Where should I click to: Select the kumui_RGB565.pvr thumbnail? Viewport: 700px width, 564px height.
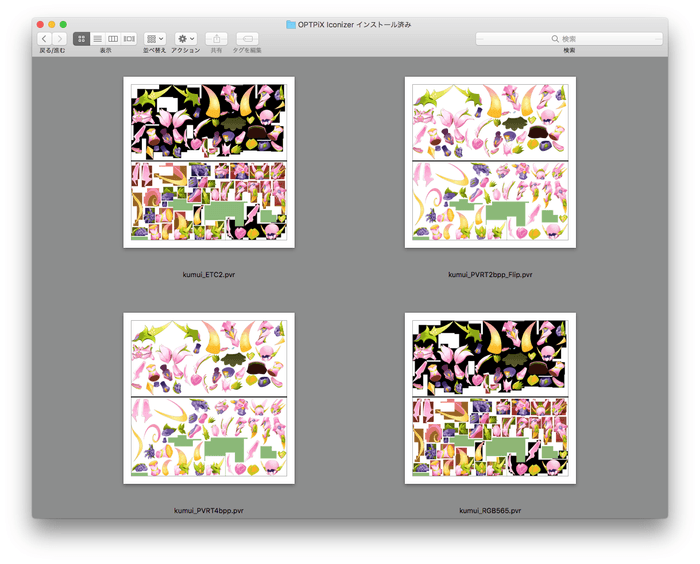pyautogui.click(x=490, y=398)
